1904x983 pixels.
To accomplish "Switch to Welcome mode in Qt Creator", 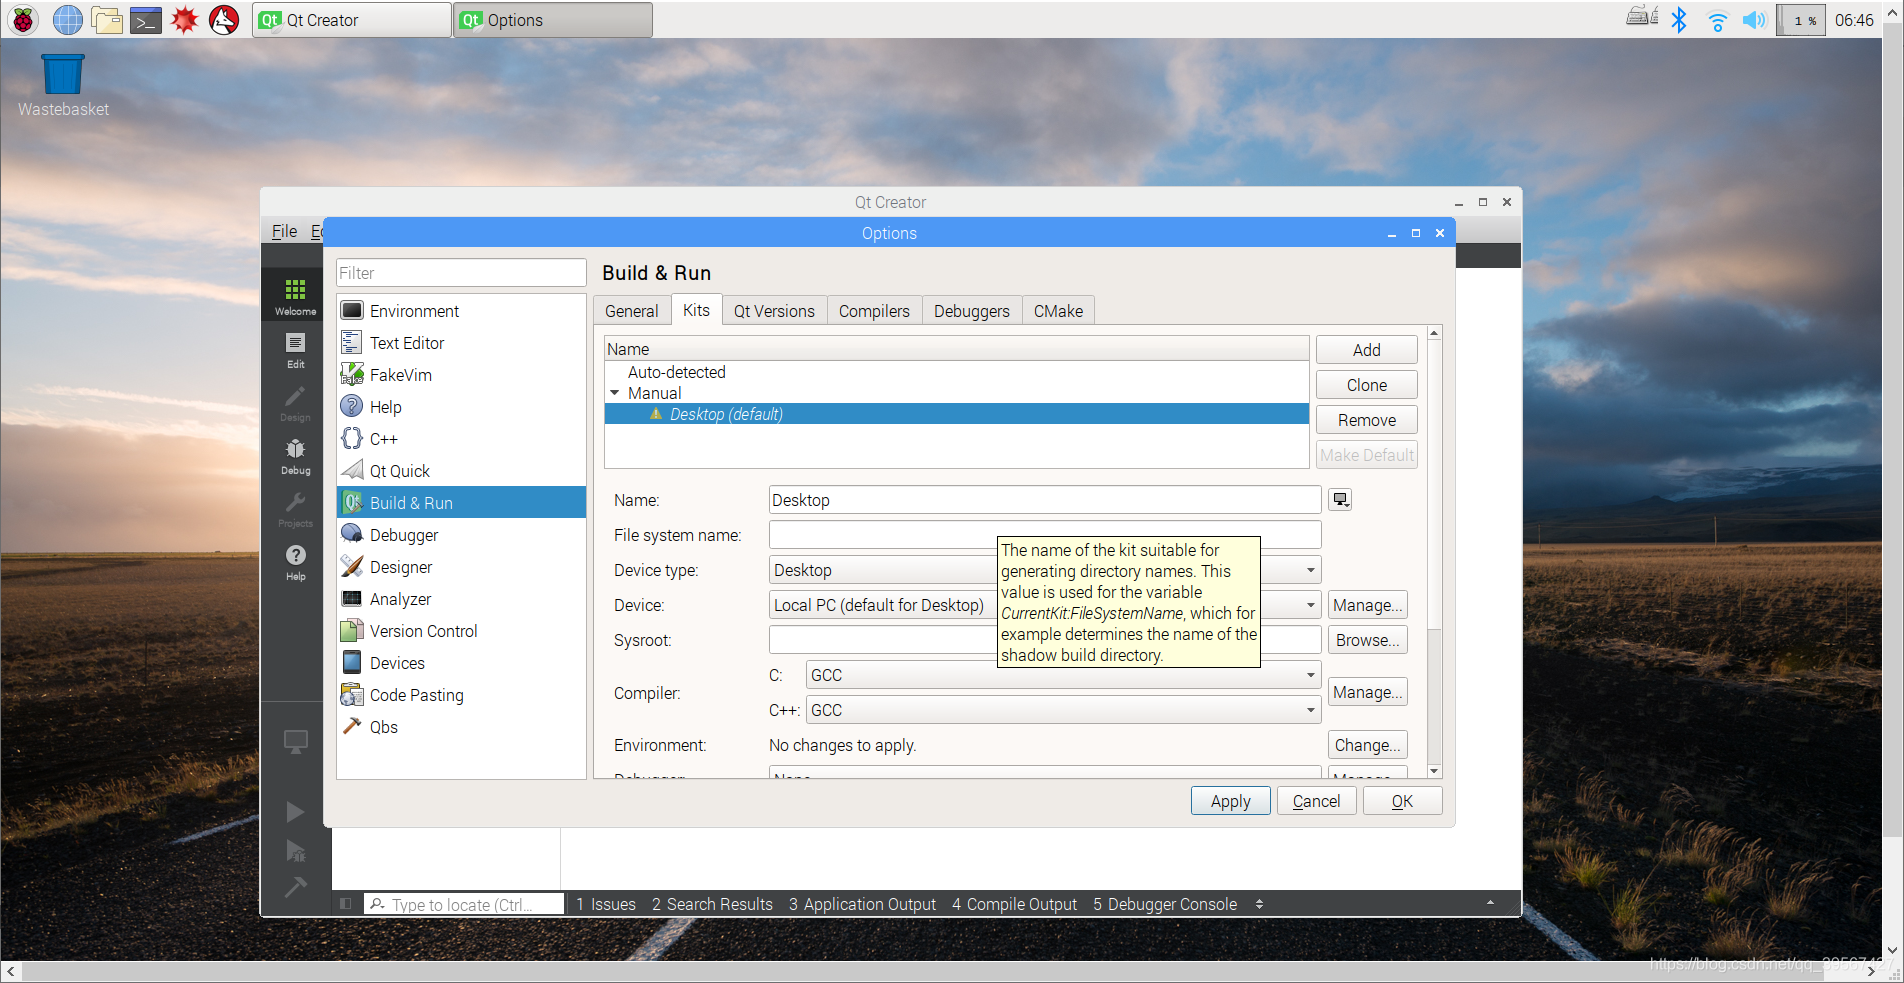I will point(295,296).
